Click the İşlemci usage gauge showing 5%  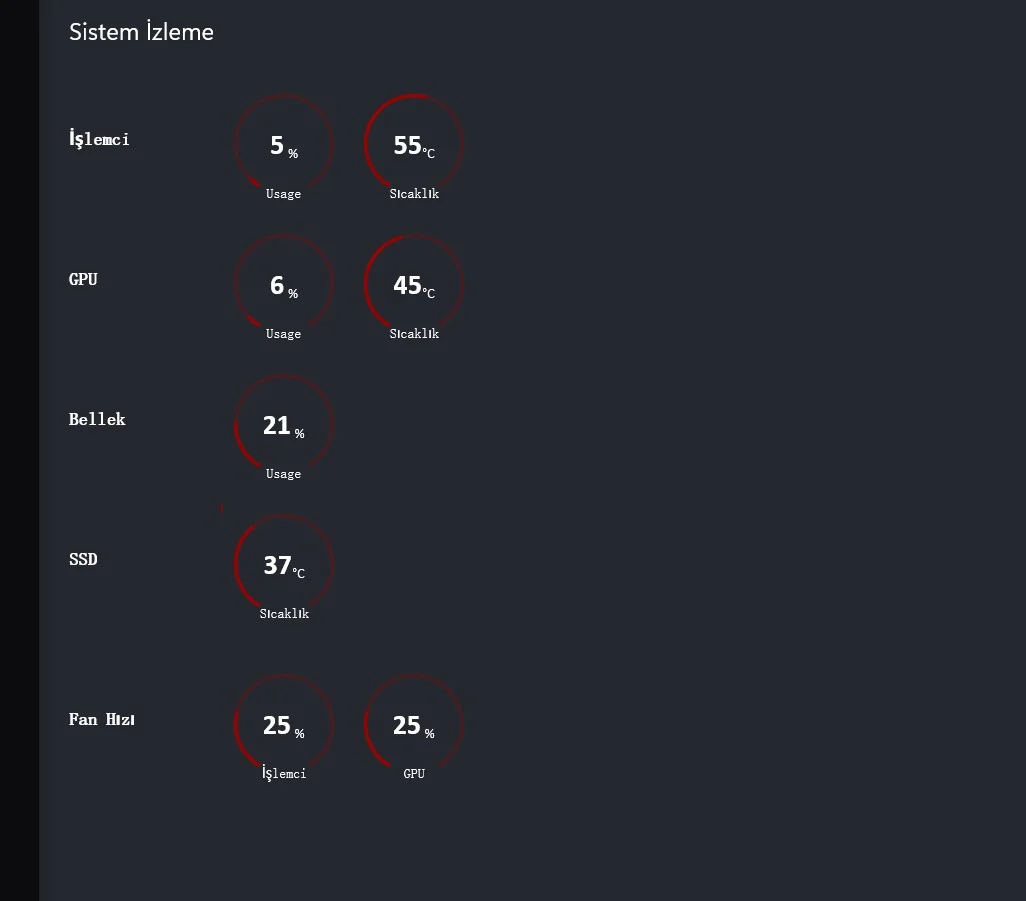(283, 144)
